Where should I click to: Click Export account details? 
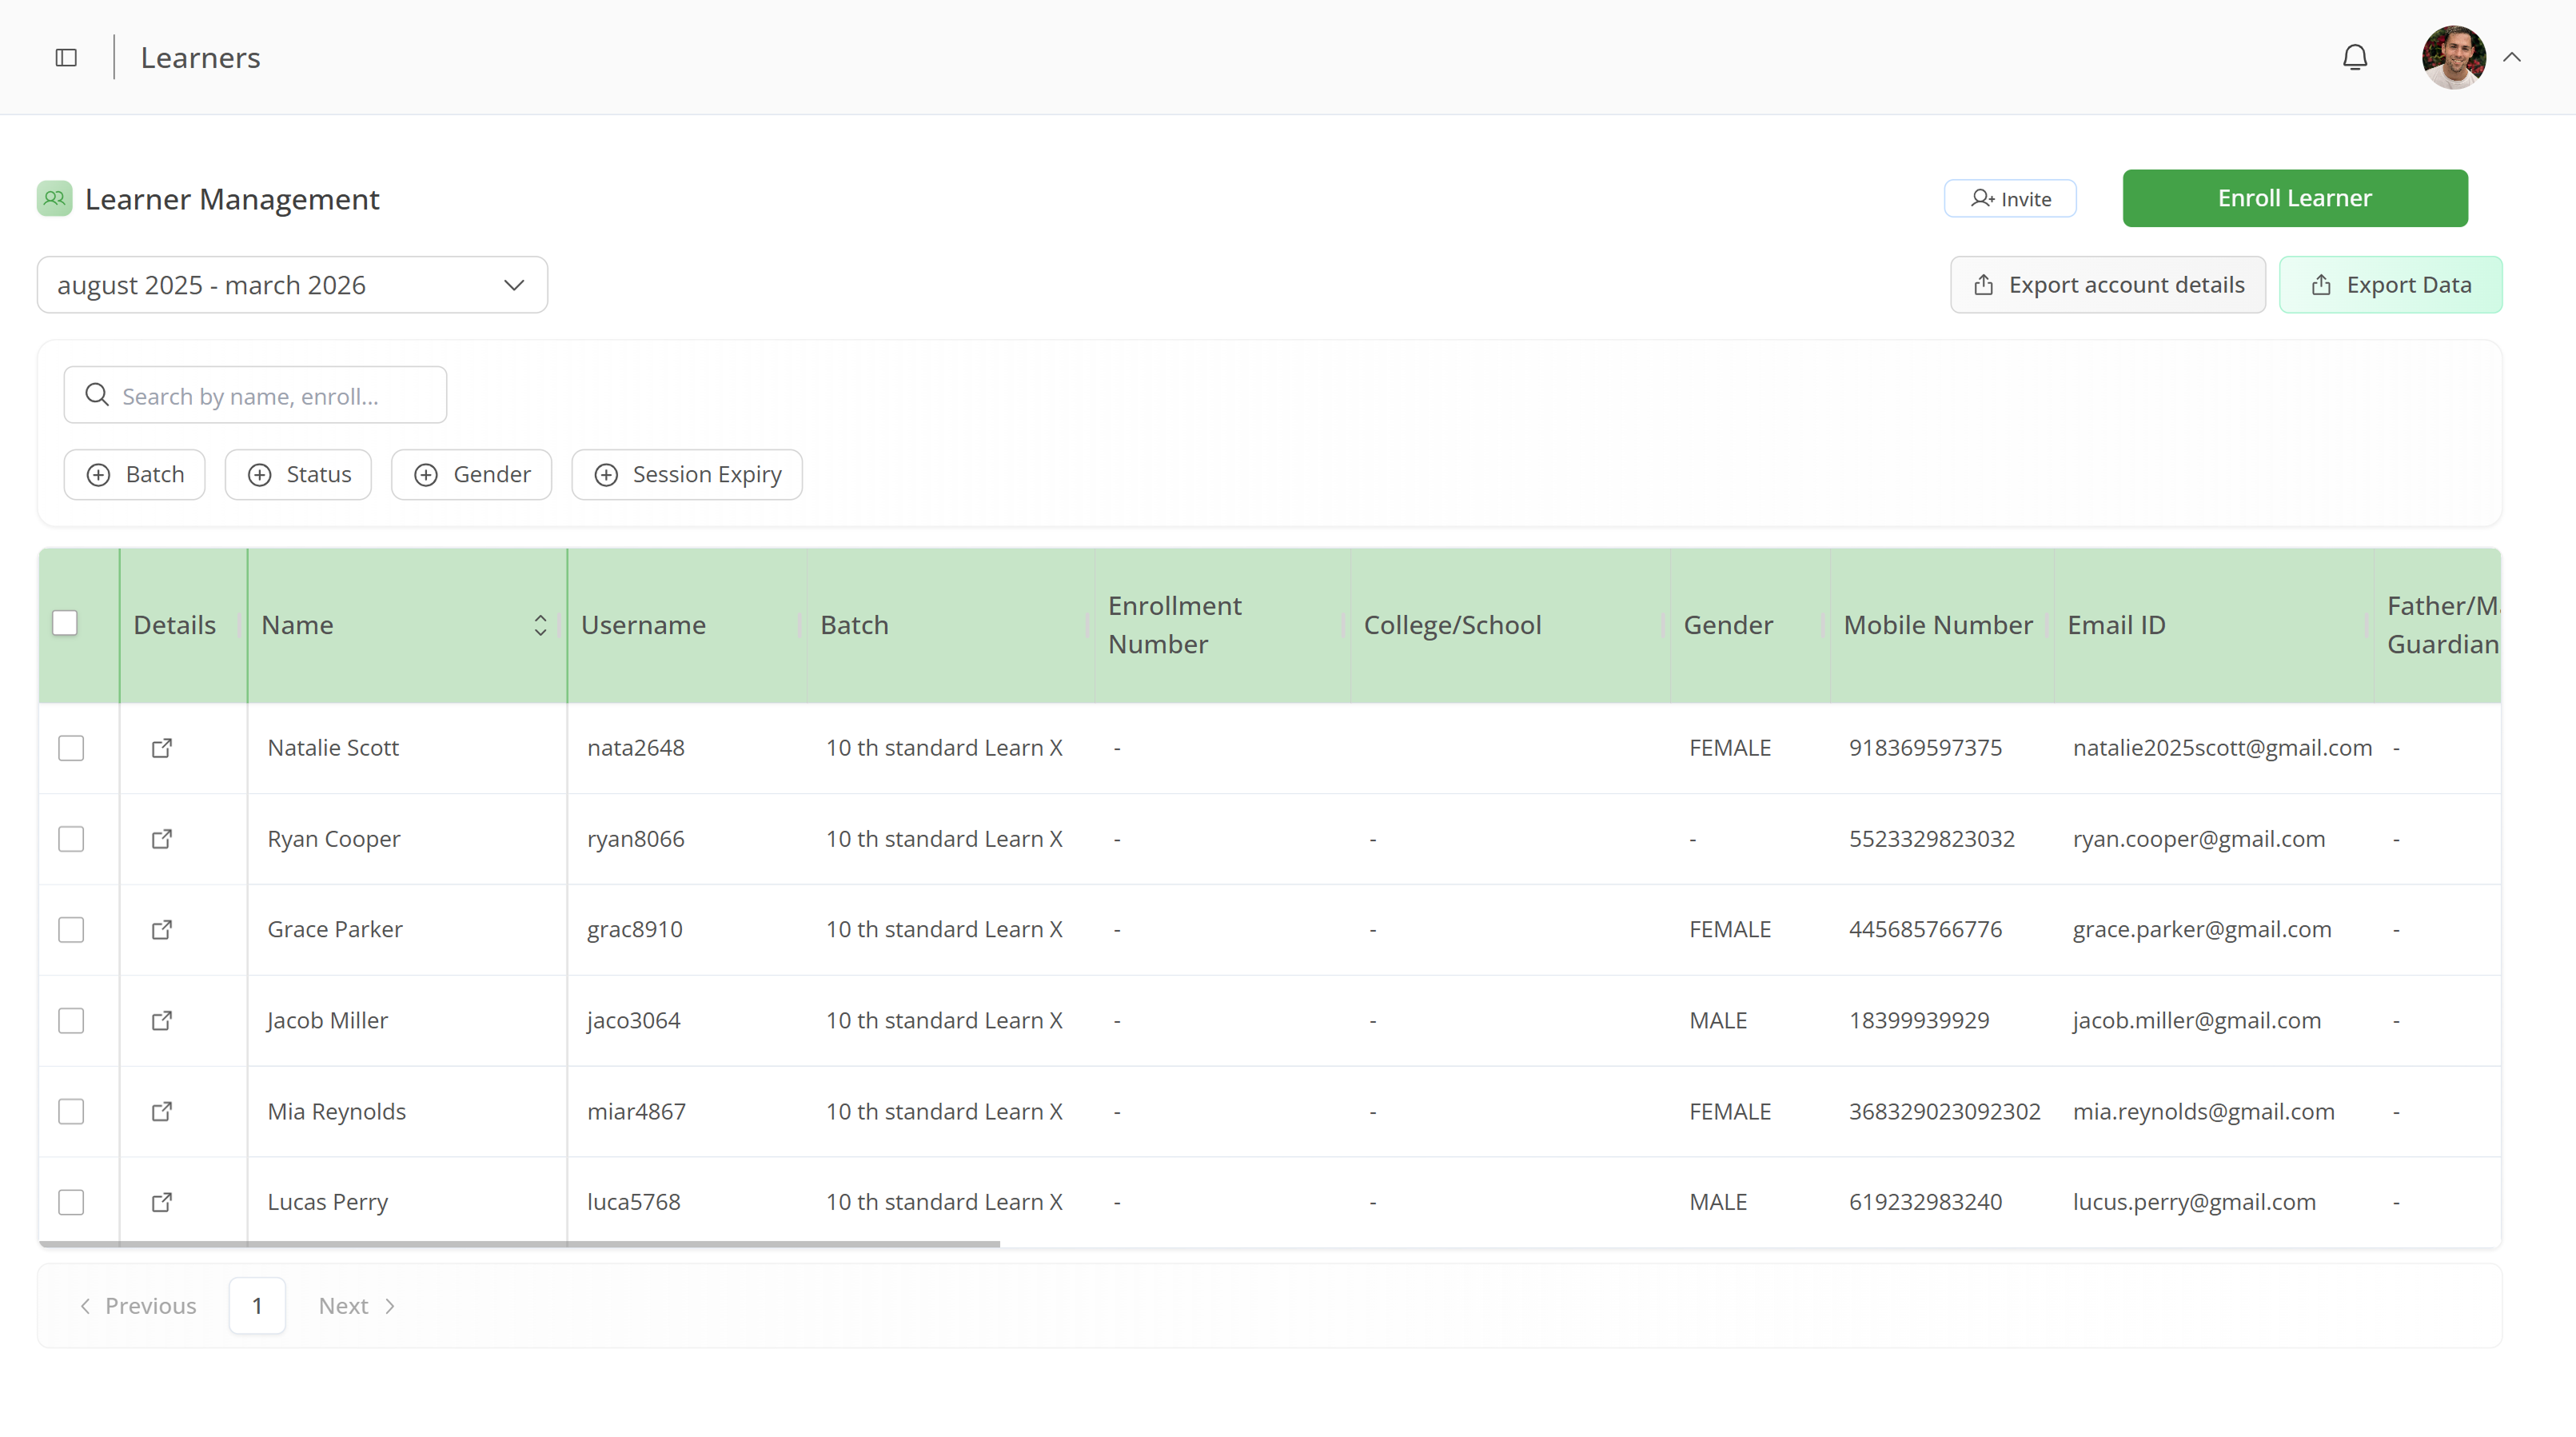2107,285
